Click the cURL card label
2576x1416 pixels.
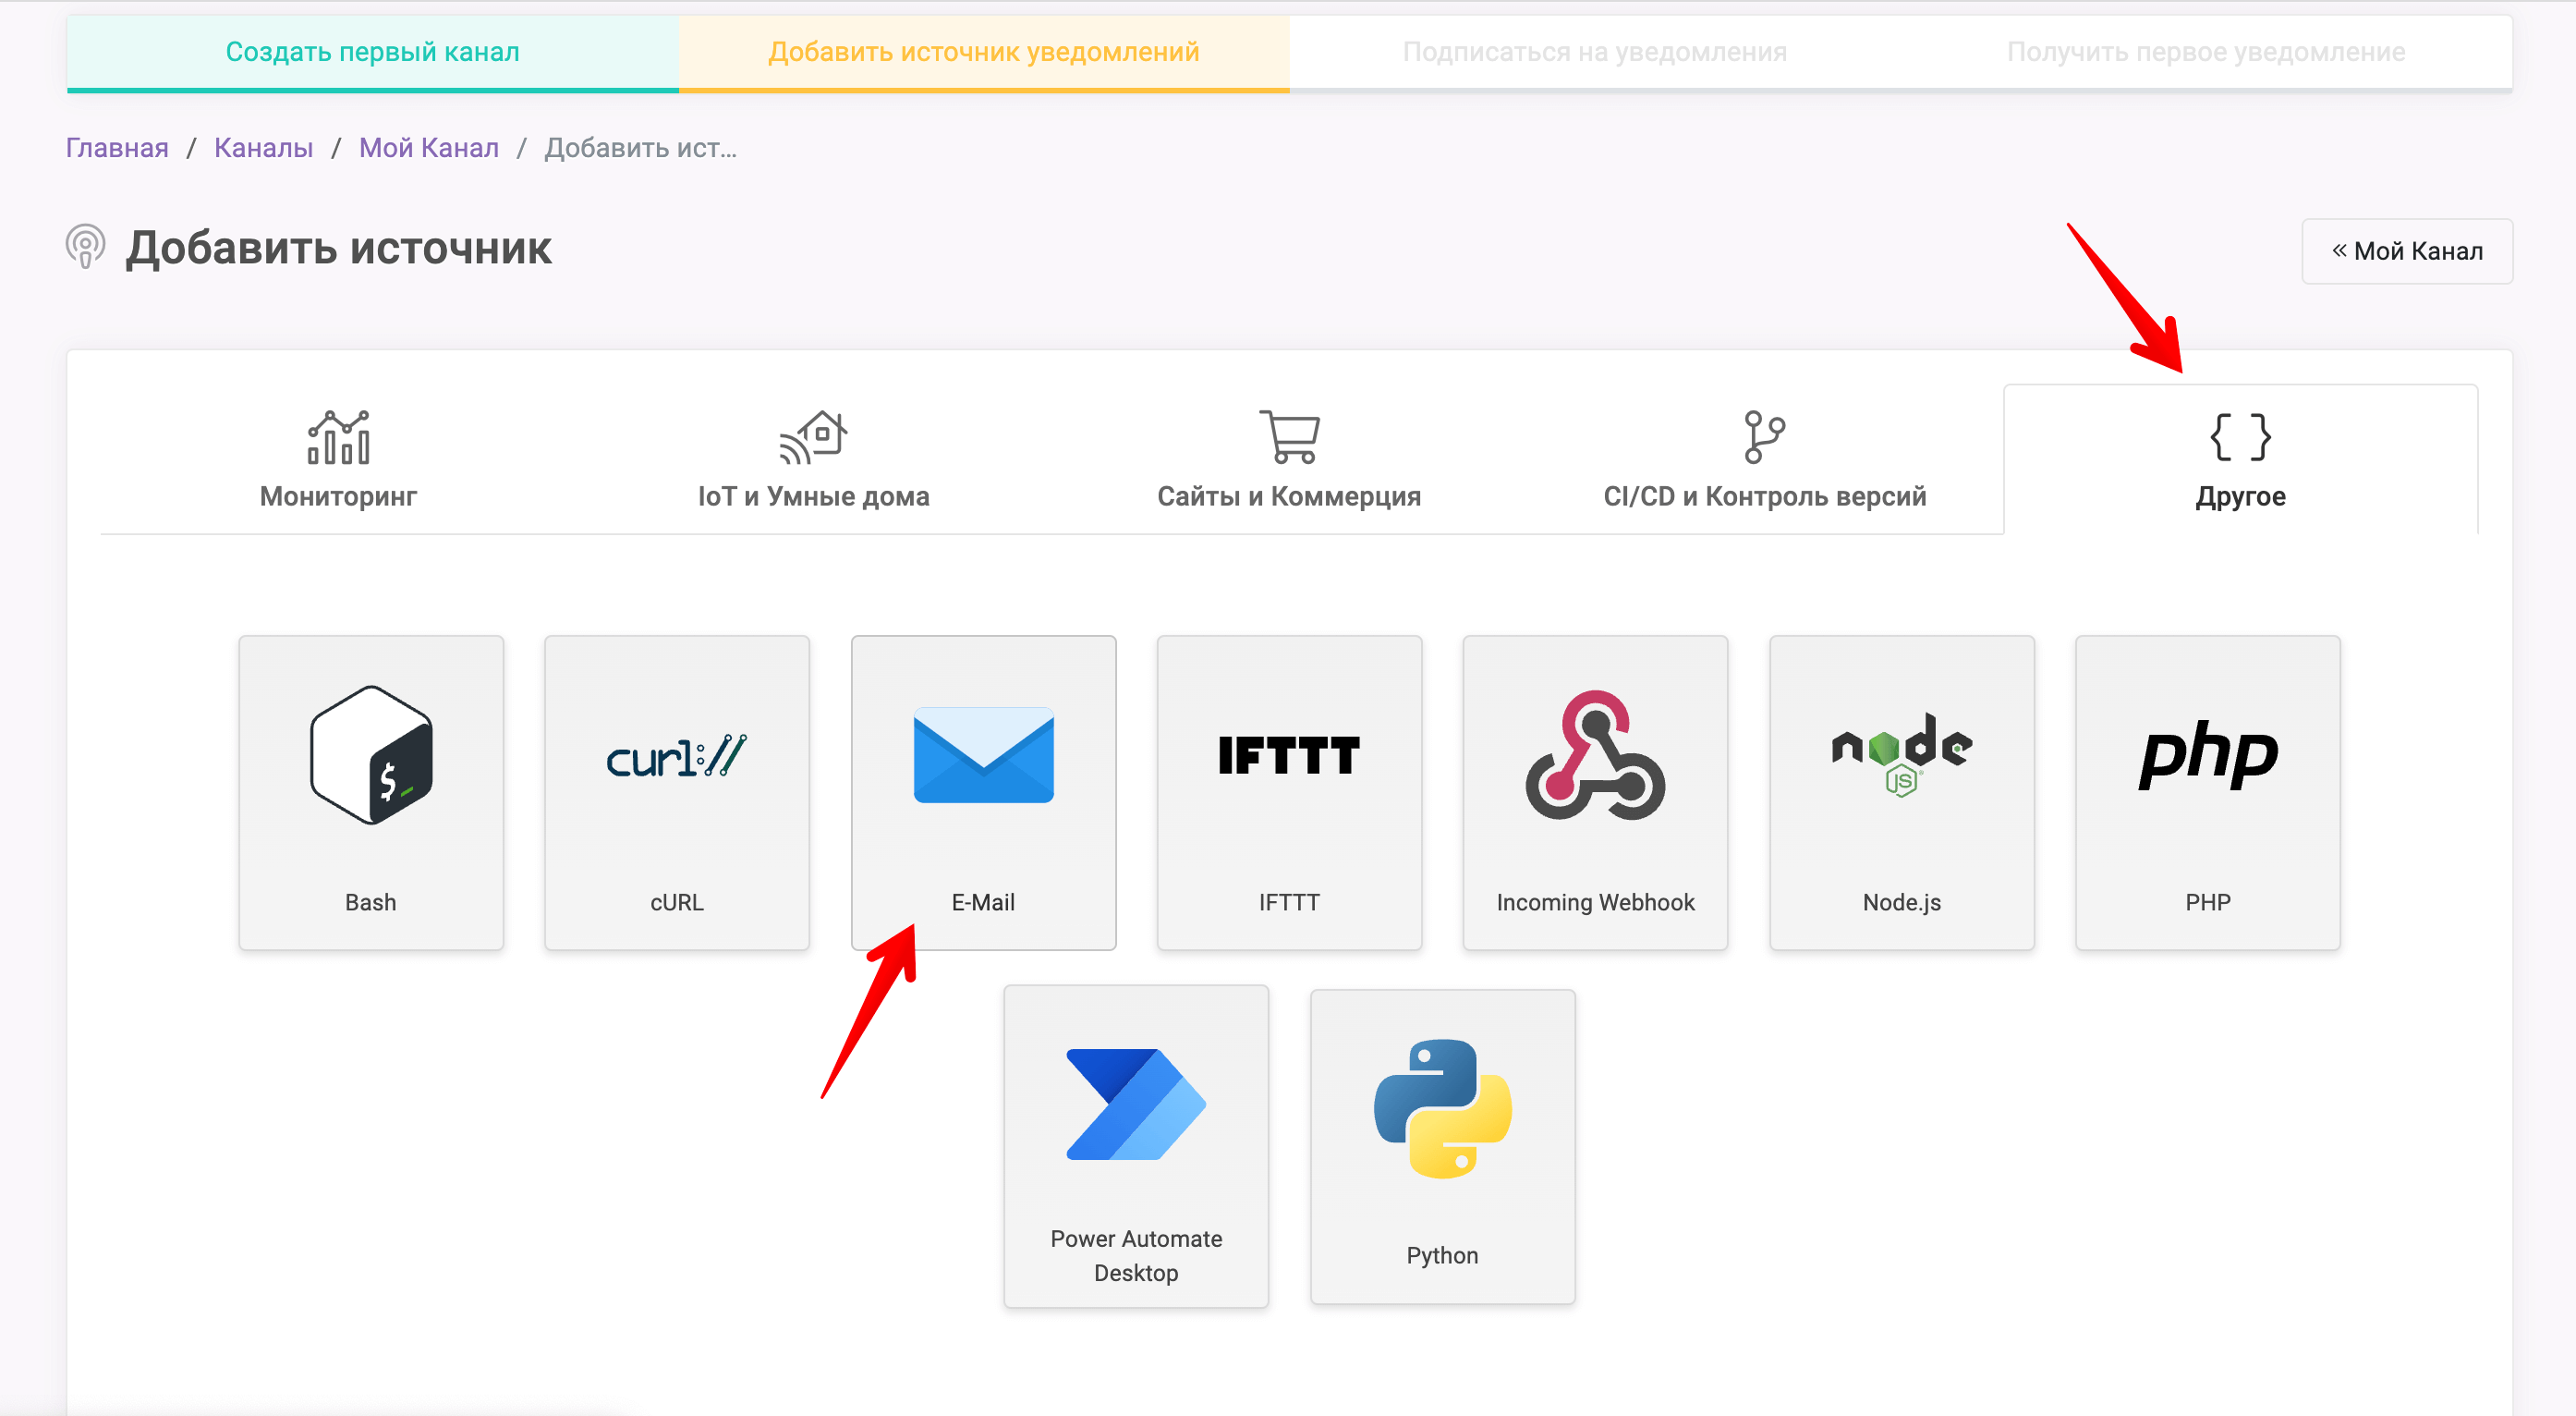coord(677,902)
